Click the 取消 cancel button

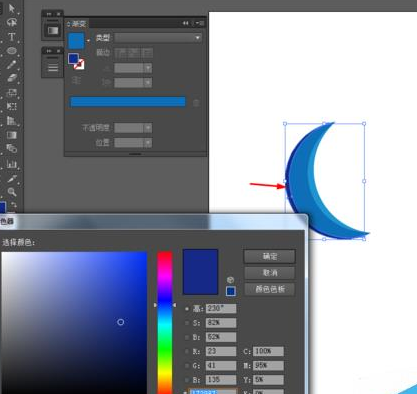click(270, 273)
